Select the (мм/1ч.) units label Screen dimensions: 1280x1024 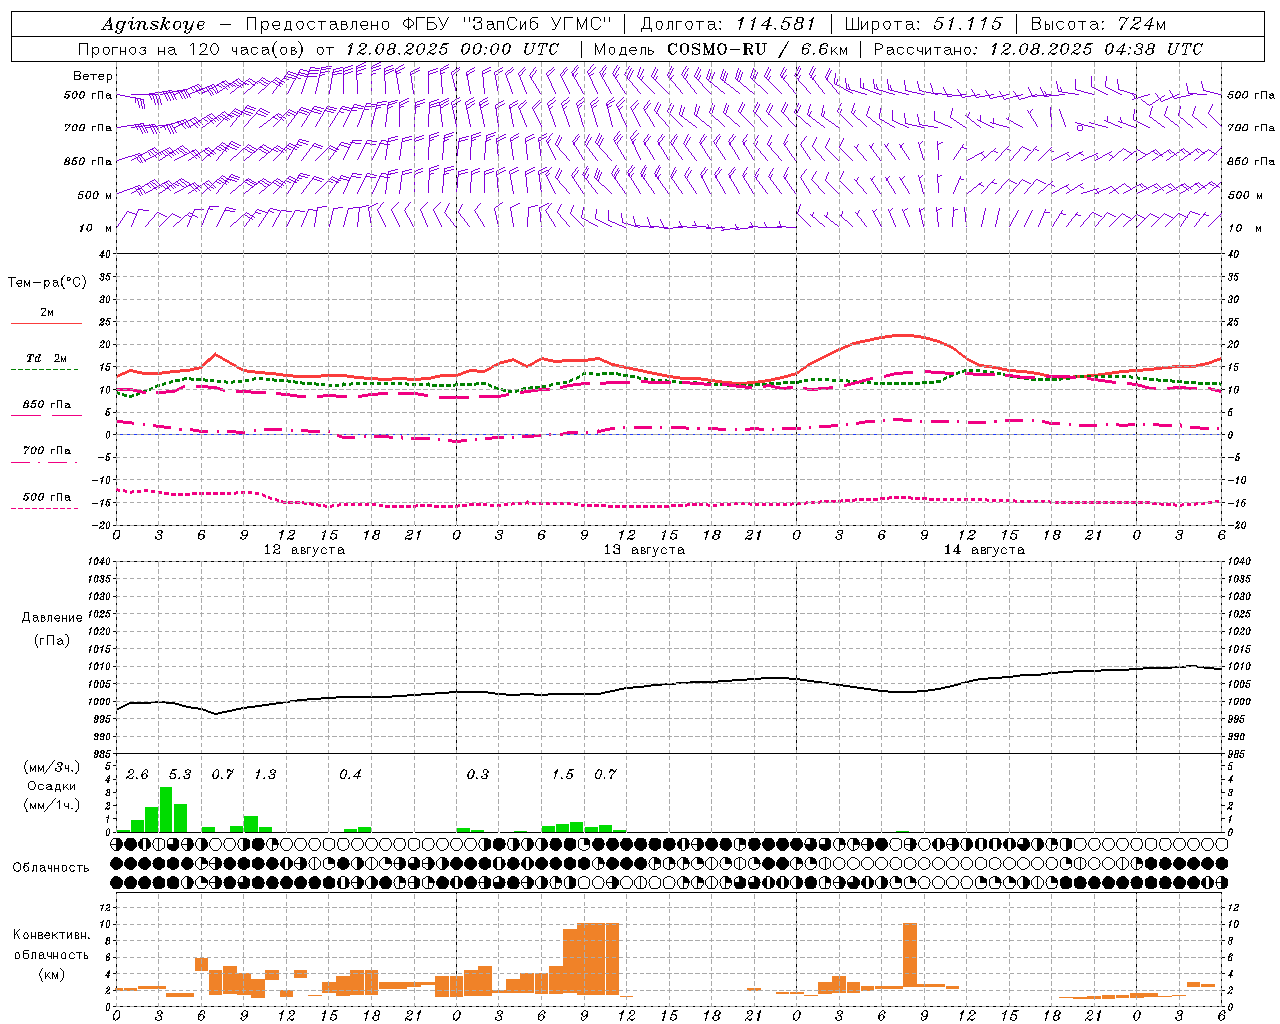coord(51,805)
